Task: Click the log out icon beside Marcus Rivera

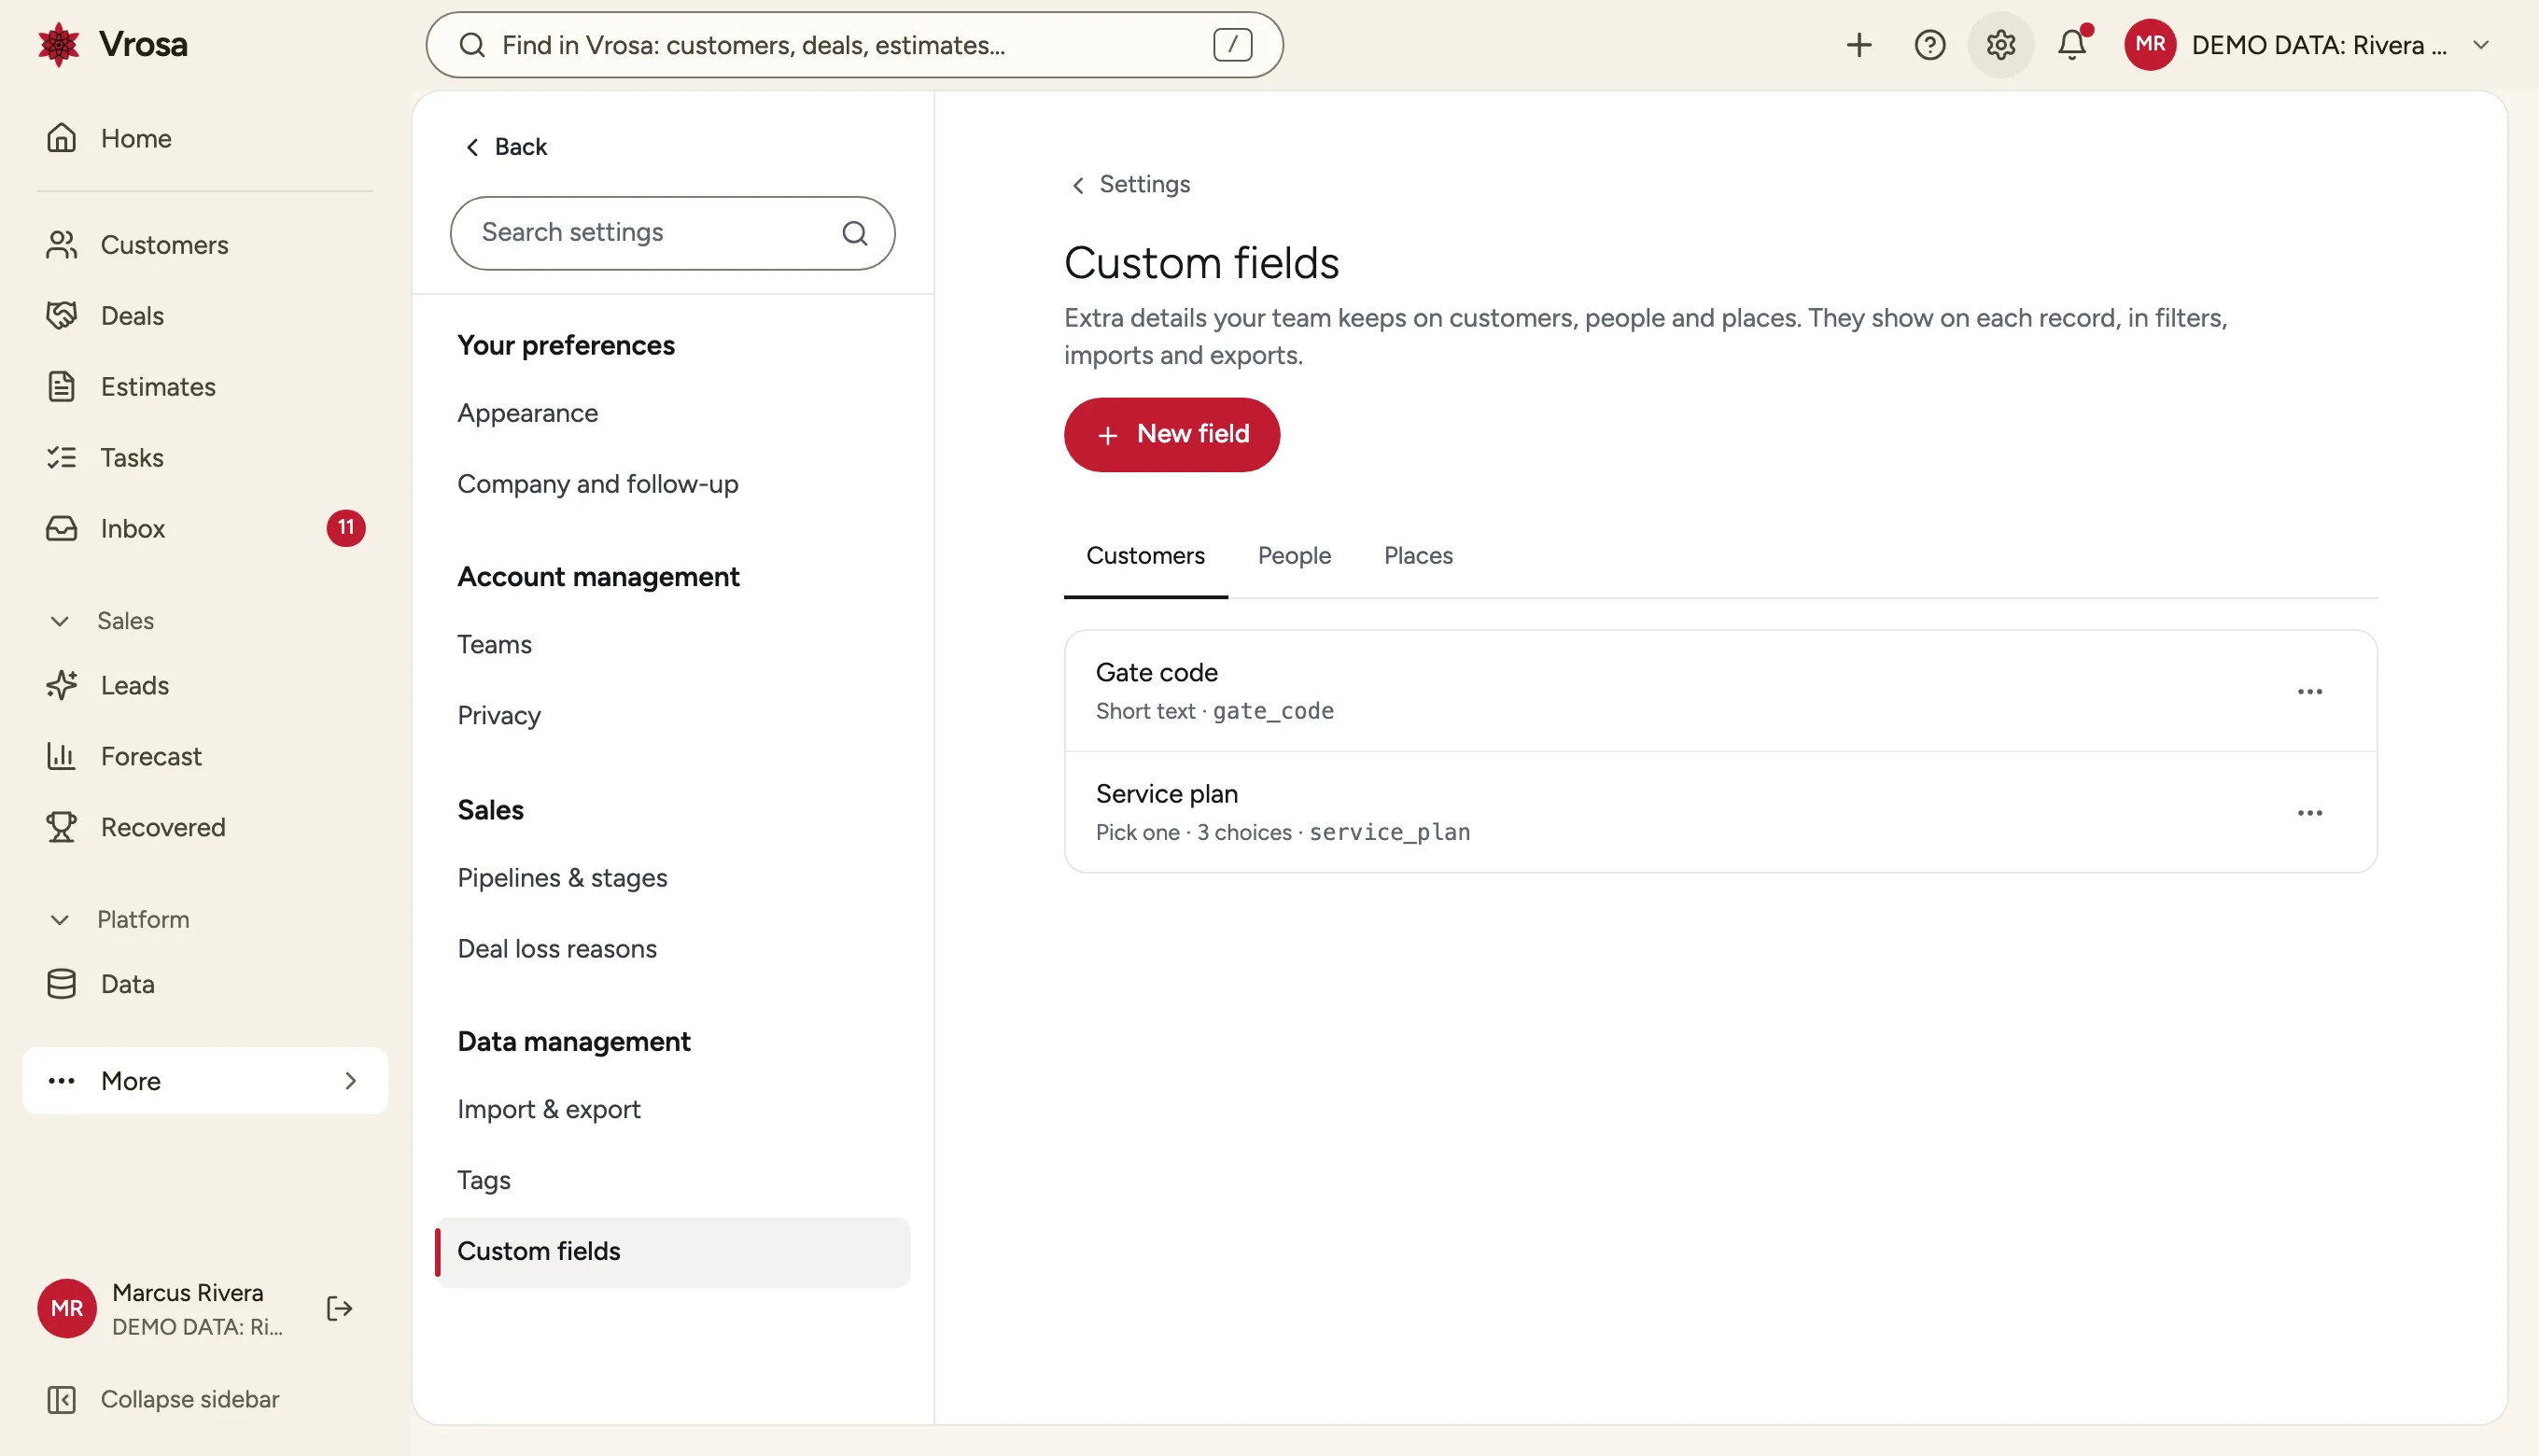Action: [340, 1309]
